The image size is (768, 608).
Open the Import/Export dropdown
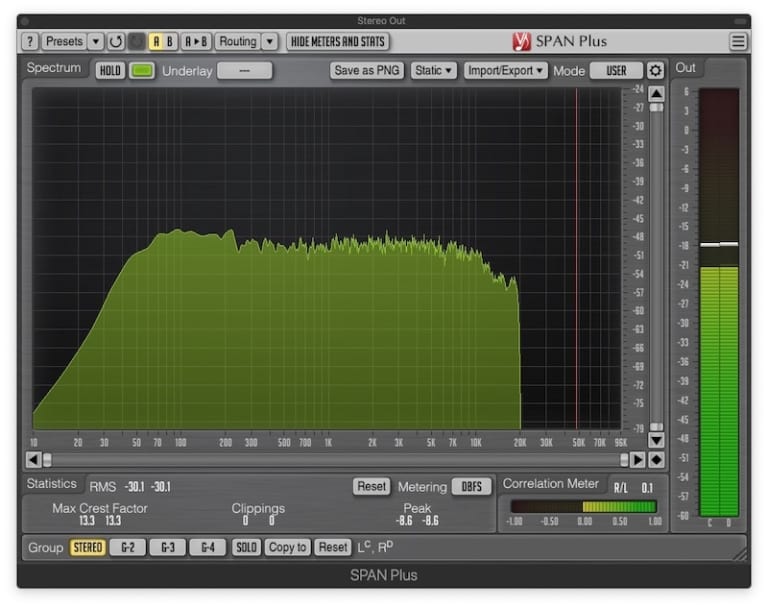[x=506, y=71]
